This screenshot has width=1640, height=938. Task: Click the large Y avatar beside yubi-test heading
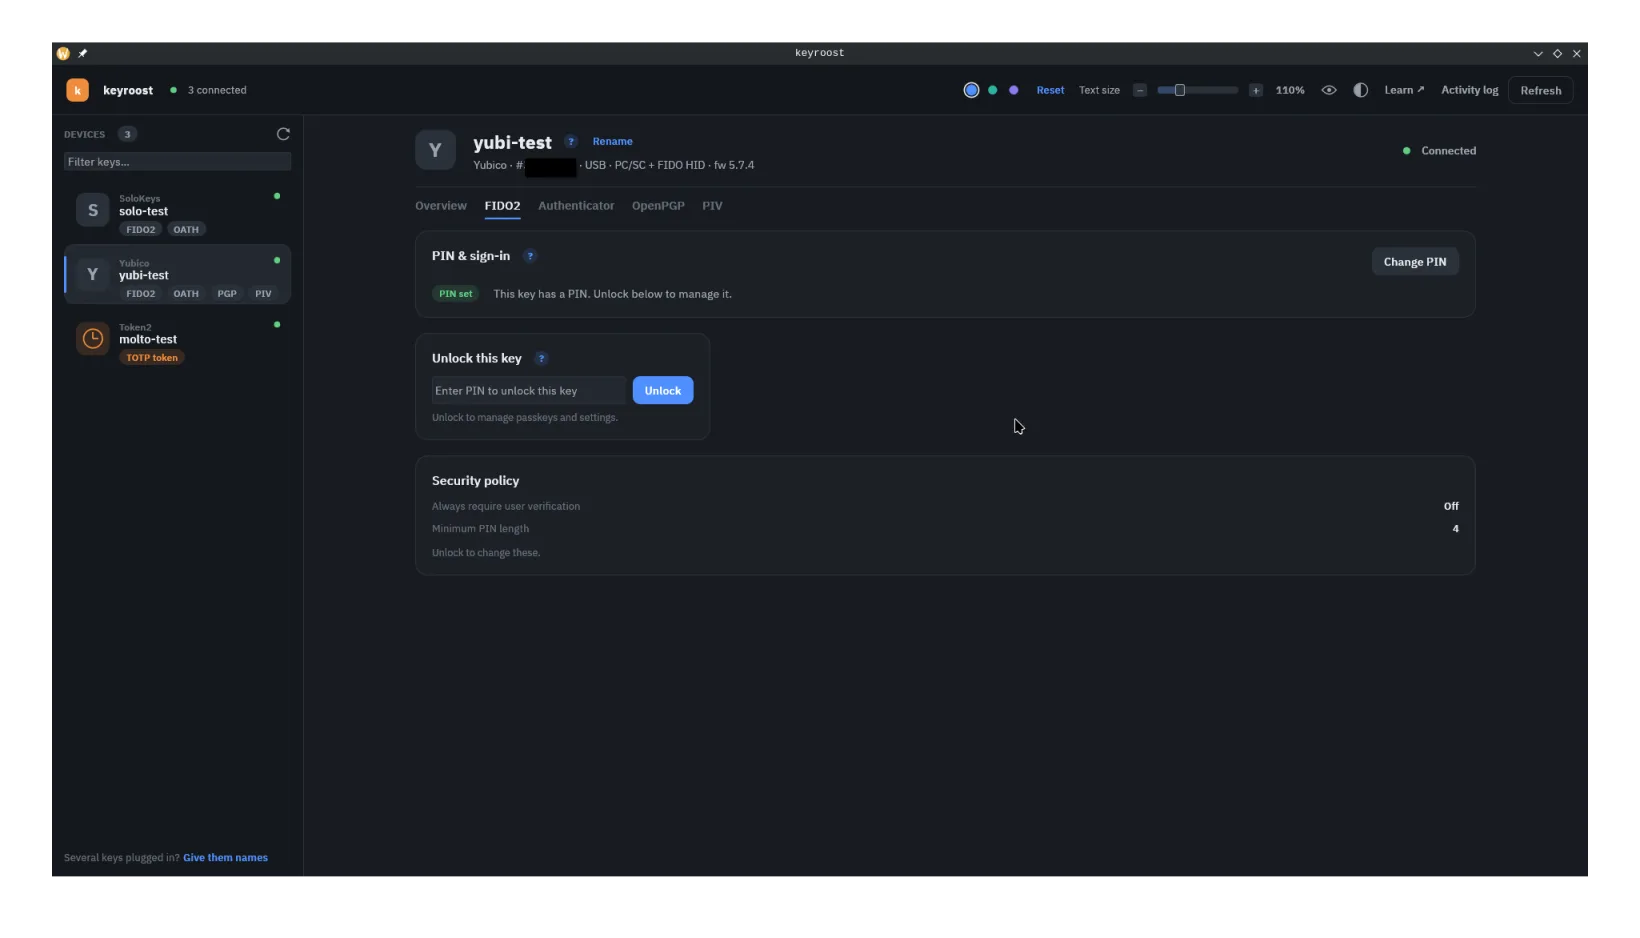[x=435, y=150]
